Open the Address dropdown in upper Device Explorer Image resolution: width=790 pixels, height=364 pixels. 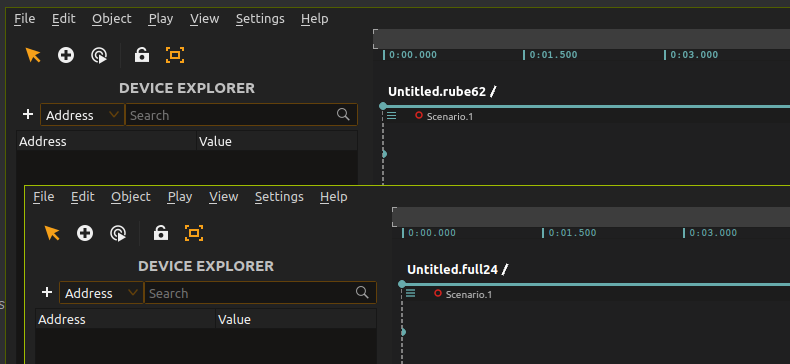click(x=83, y=115)
